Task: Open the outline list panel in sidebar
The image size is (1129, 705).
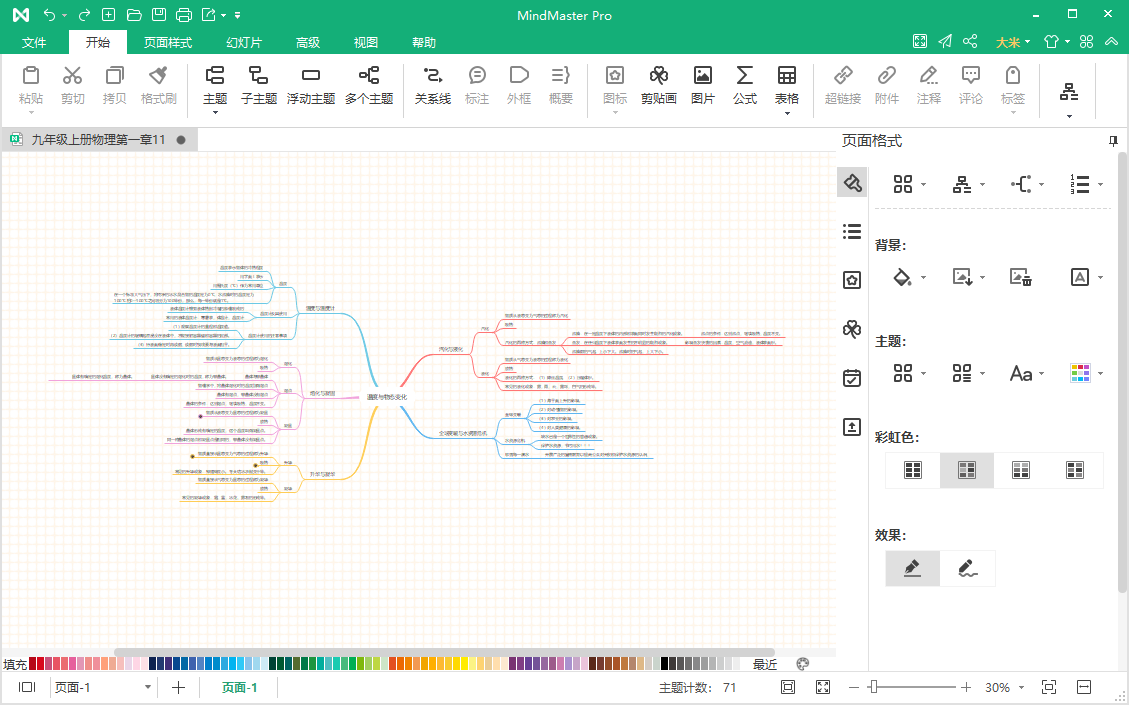Action: [x=852, y=231]
